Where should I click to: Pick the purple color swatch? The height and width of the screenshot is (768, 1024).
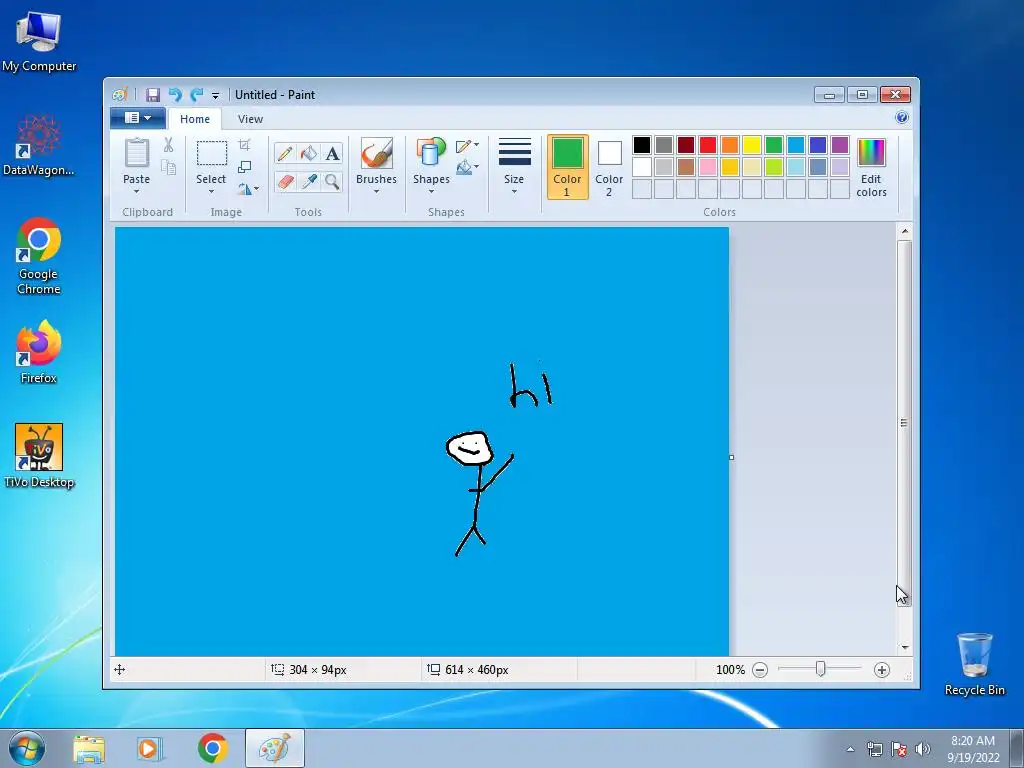(x=840, y=145)
